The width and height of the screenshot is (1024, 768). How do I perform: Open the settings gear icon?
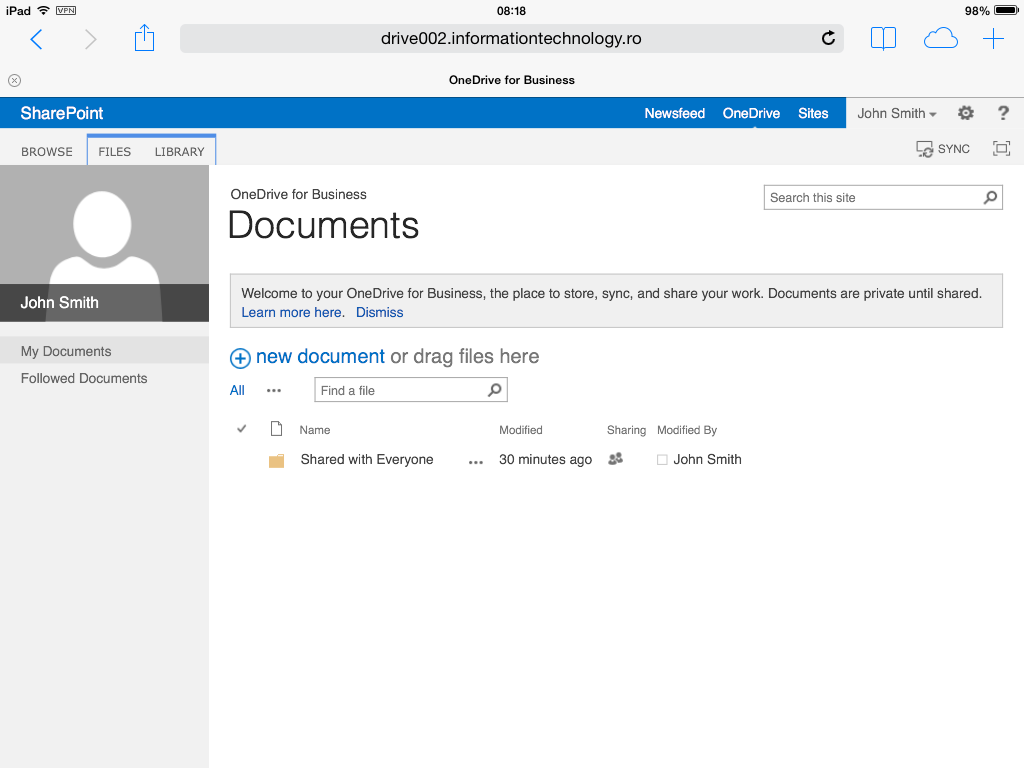(966, 113)
